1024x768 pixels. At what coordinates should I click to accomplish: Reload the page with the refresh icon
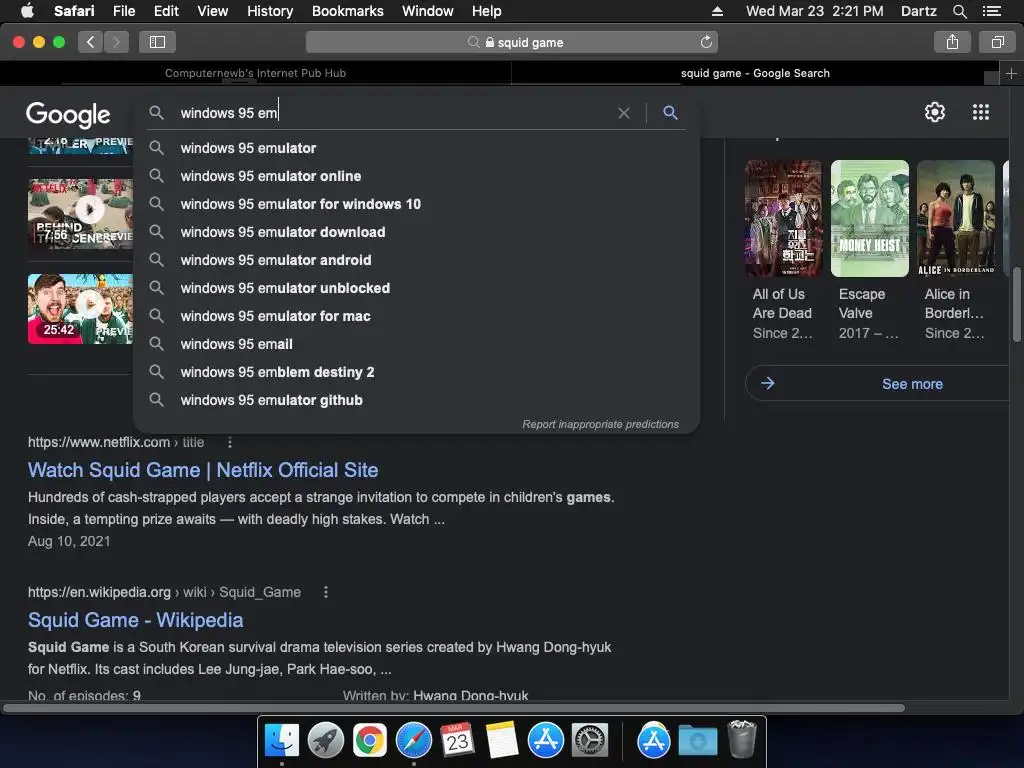pyautogui.click(x=706, y=42)
